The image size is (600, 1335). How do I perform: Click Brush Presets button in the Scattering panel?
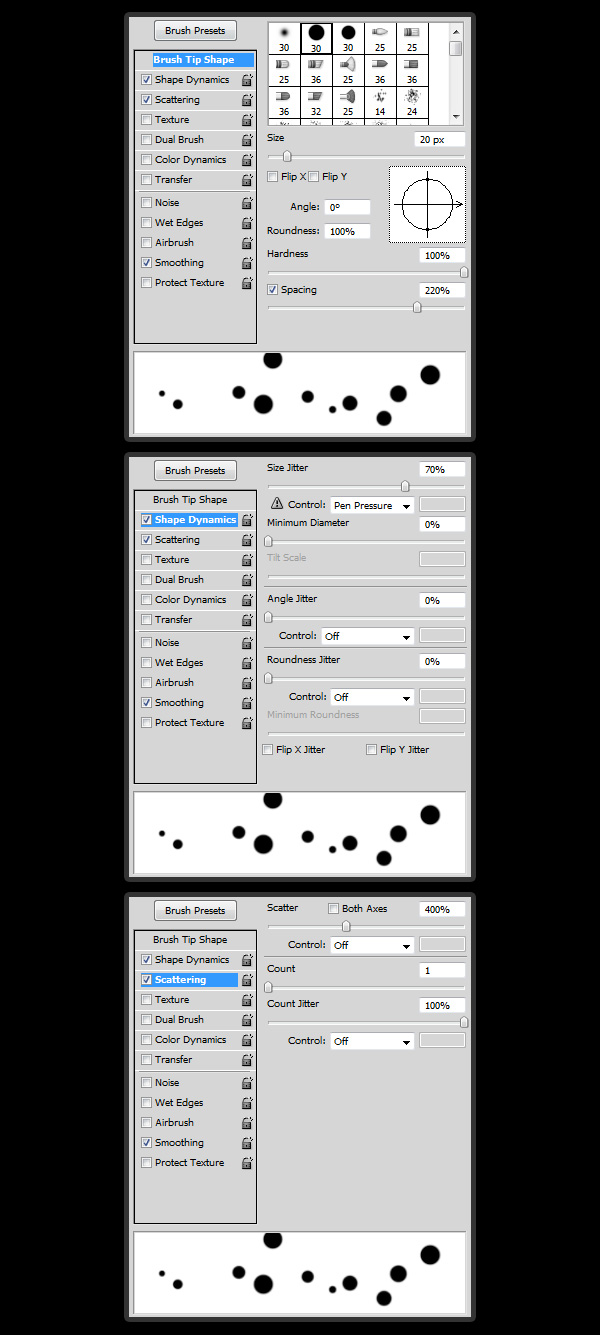click(195, 911)
